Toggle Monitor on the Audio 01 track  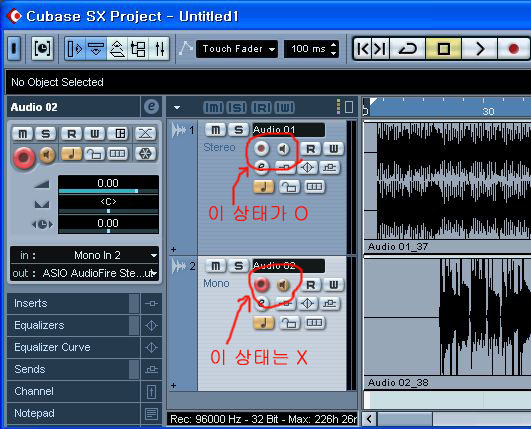coord(284,148)
